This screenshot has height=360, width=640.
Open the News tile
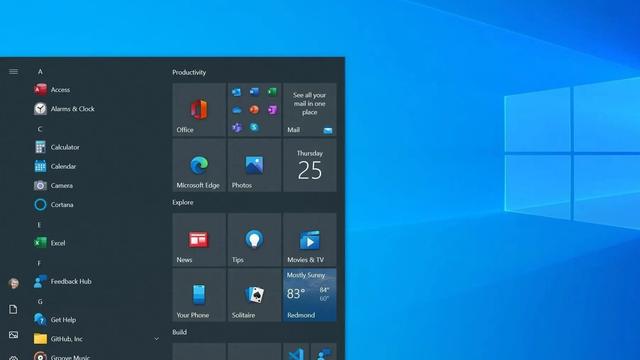(x=199, y=240)
